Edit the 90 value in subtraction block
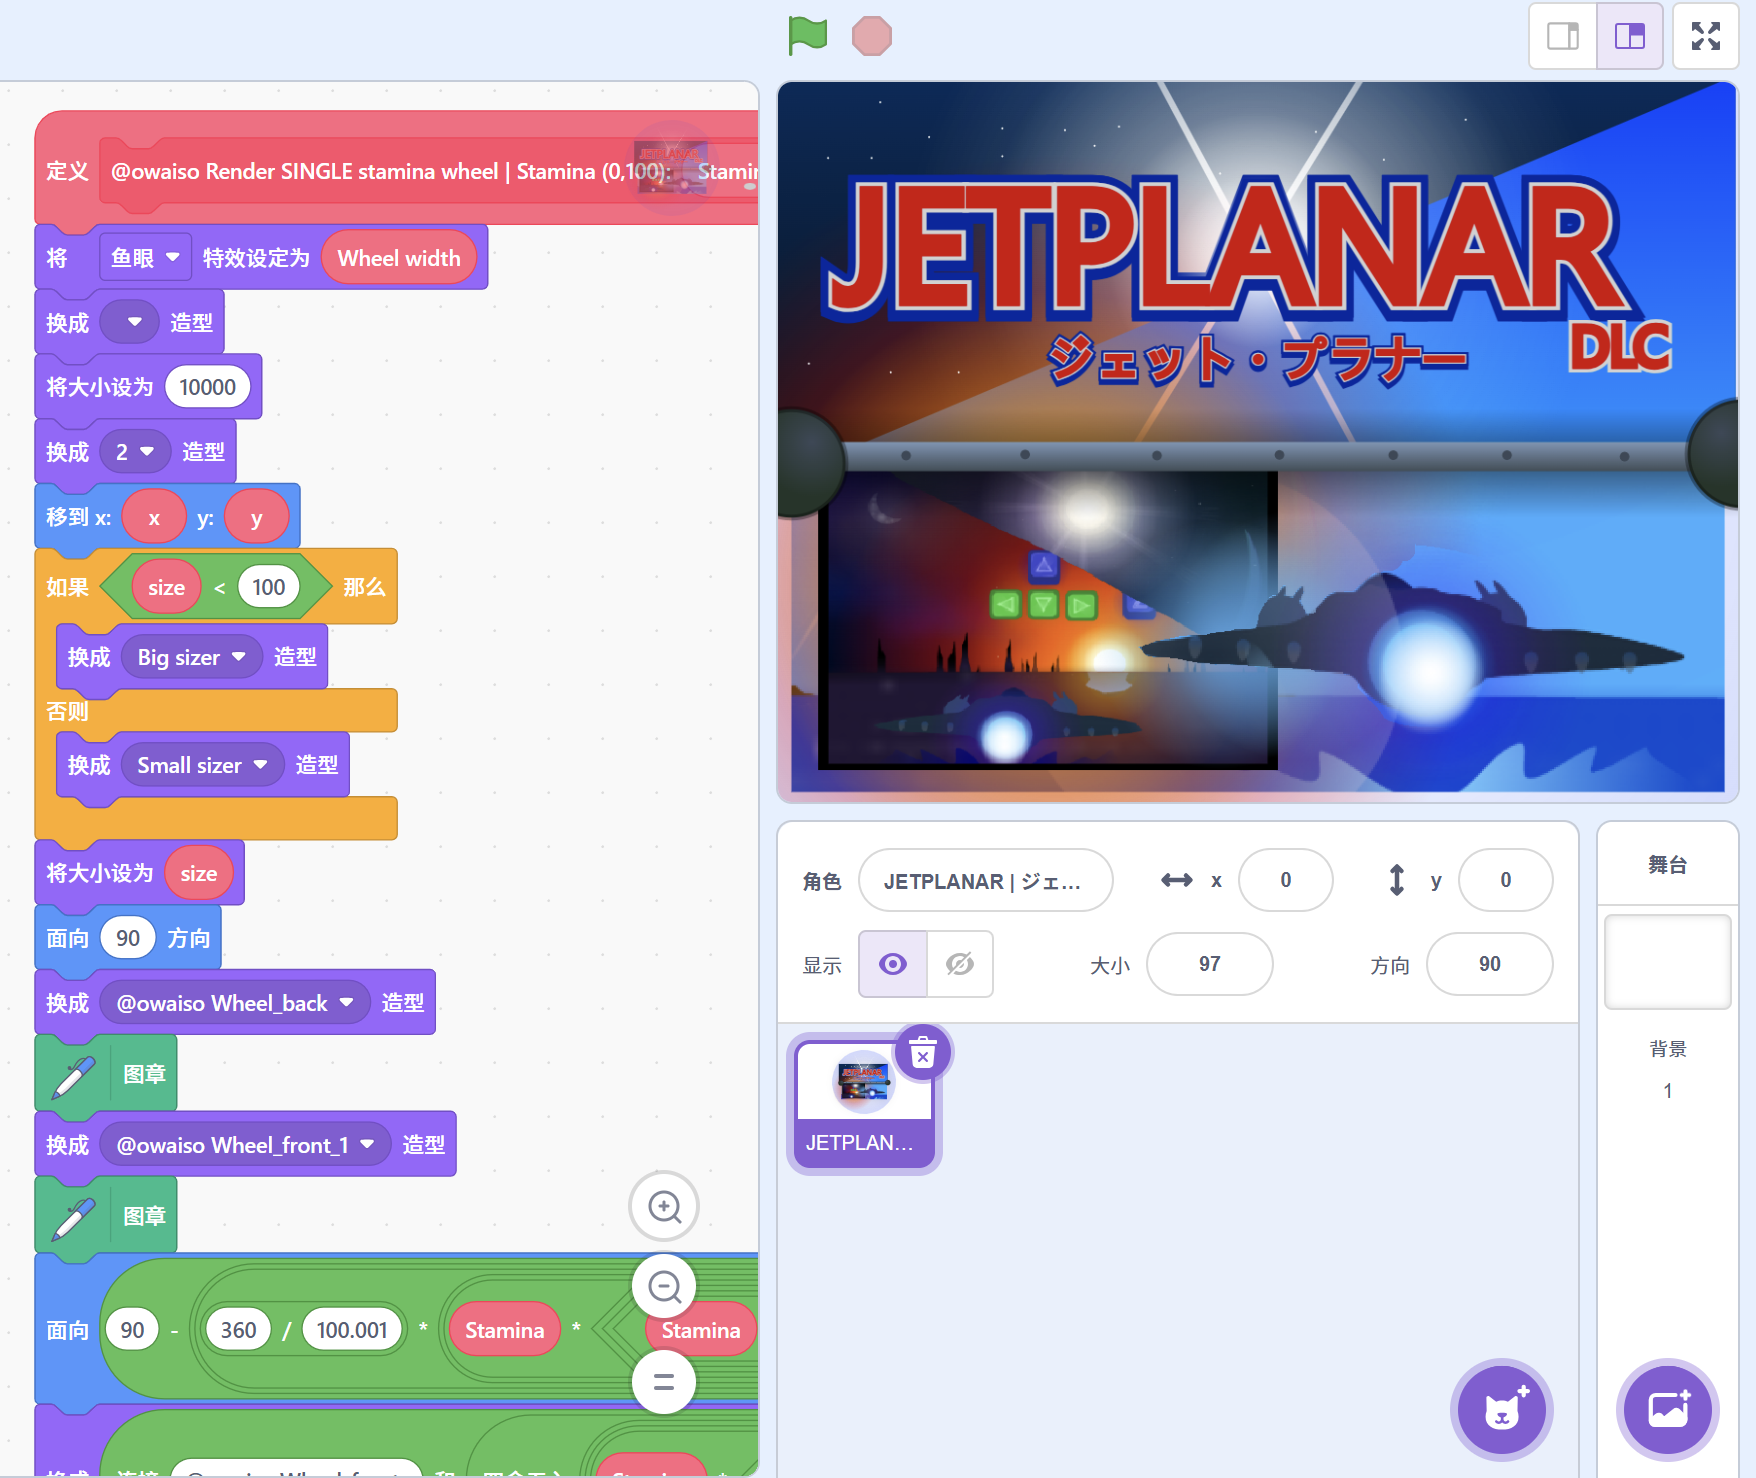The height and width of the screenshot is (1478, 1756). pos(132,1330)
